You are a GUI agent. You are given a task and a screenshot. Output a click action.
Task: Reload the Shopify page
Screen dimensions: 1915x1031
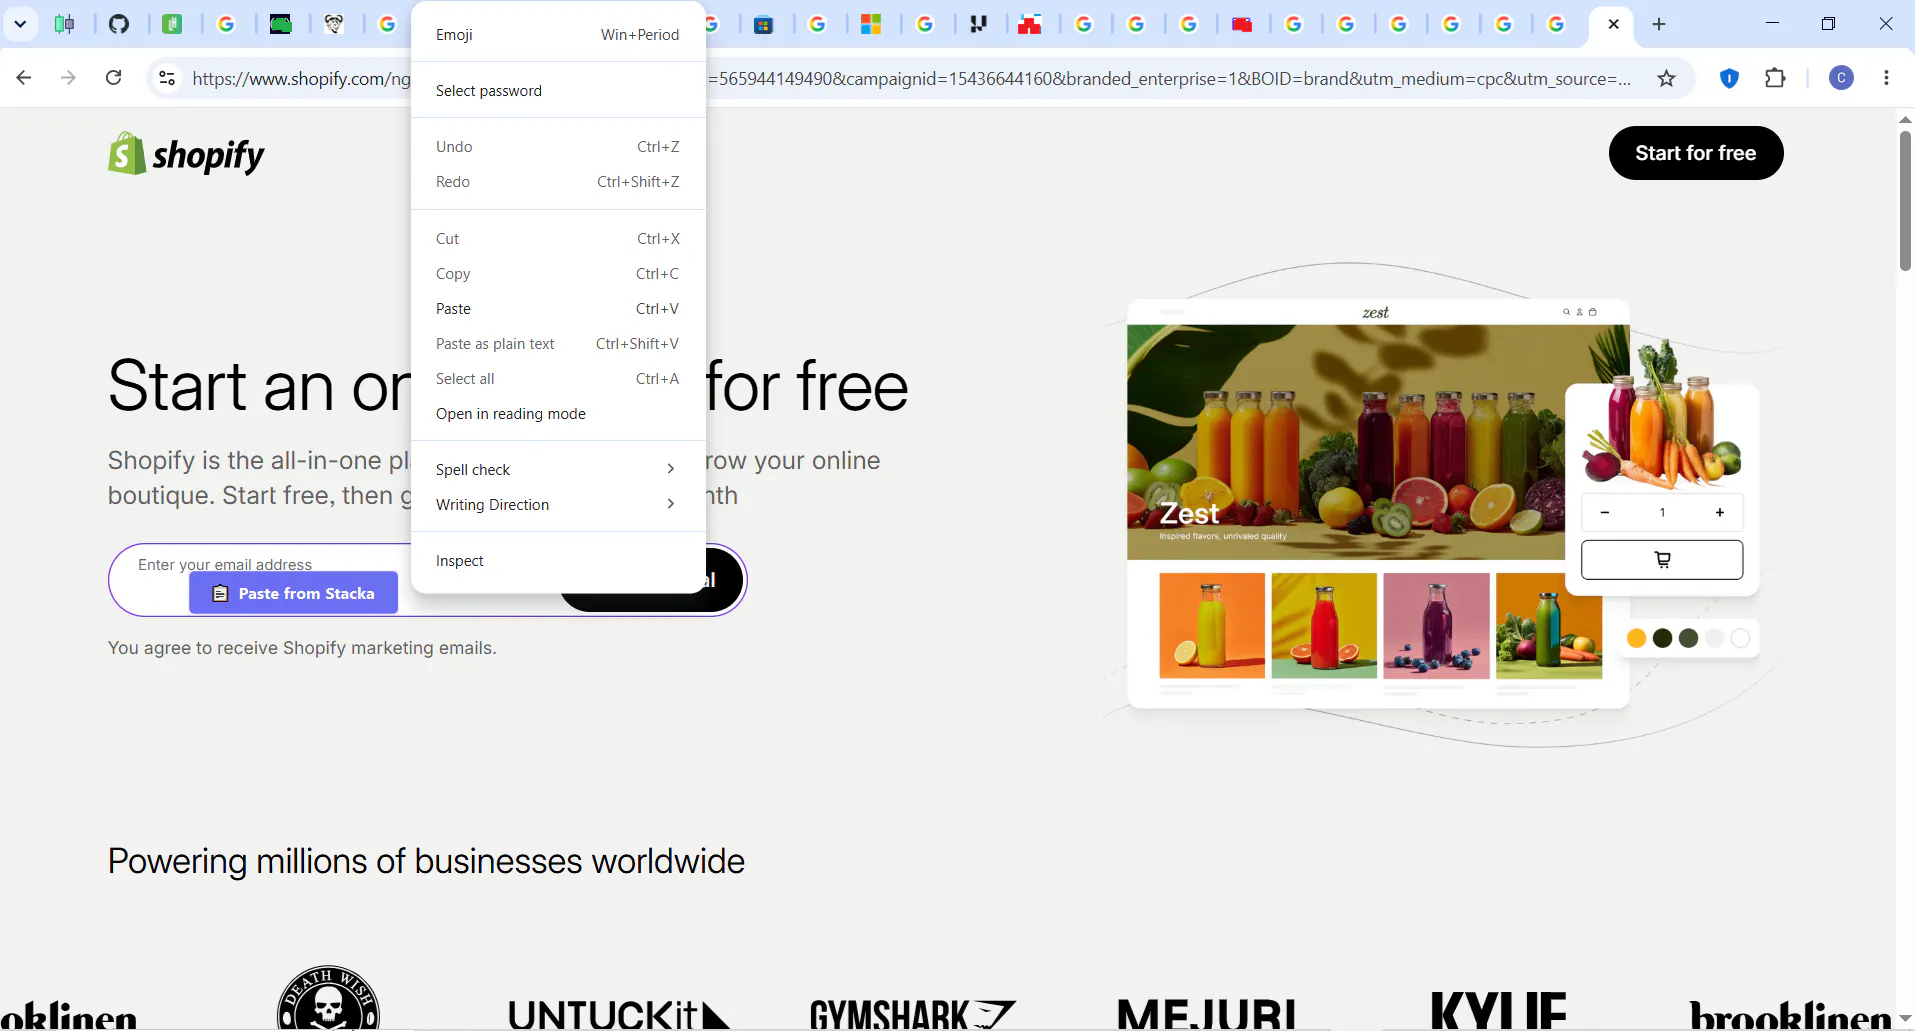pos(114,78)
